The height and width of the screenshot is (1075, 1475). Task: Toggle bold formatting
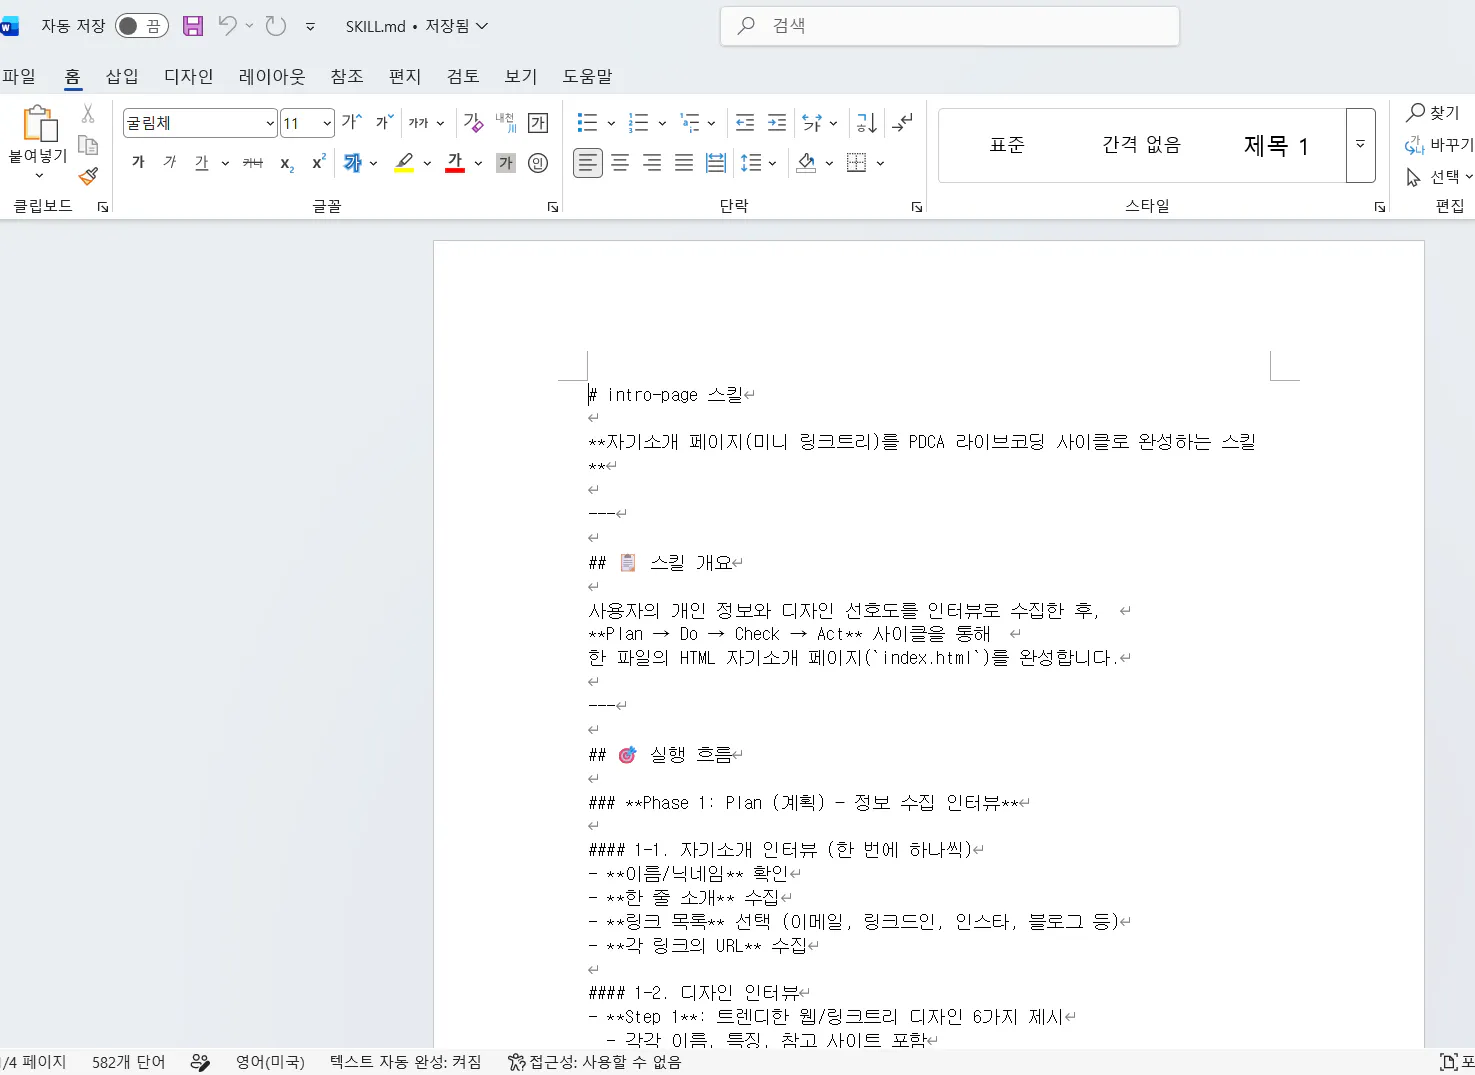138,163
